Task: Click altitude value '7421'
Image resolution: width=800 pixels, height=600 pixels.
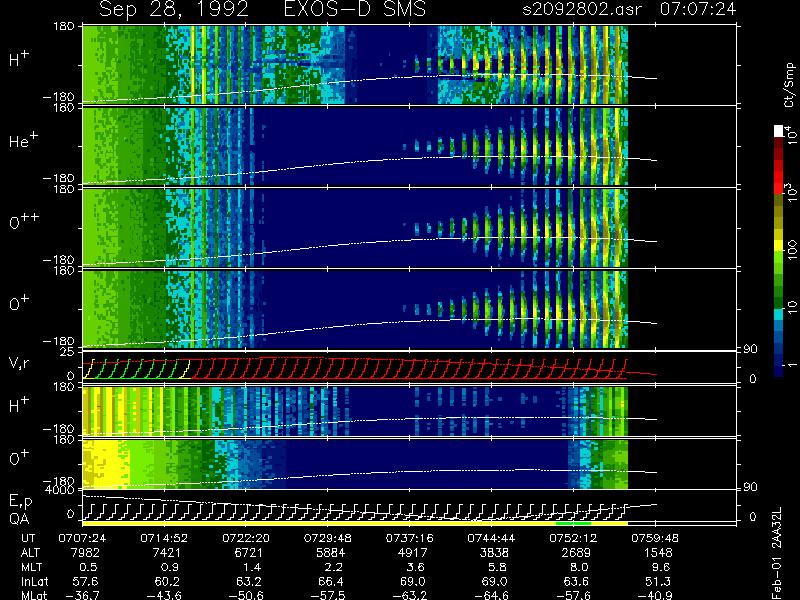Action: click(166, 553)
